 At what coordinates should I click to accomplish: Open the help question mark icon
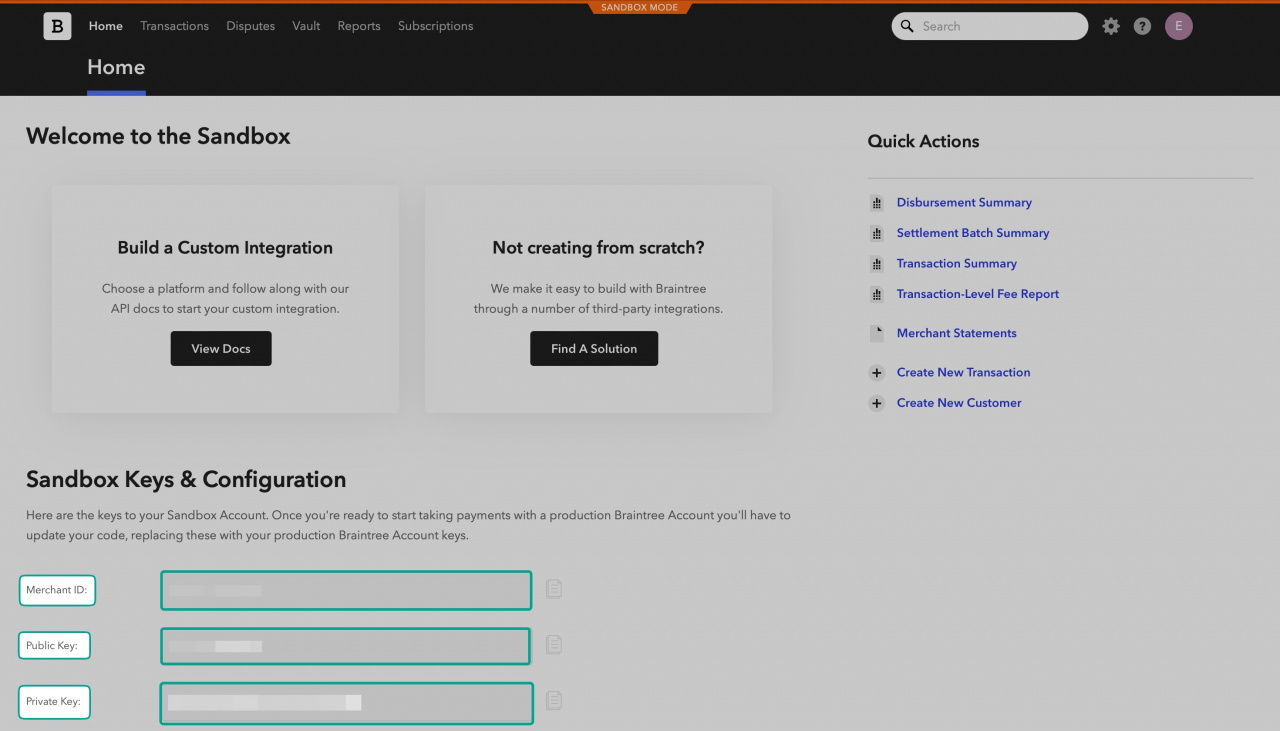click(1142, 26)
